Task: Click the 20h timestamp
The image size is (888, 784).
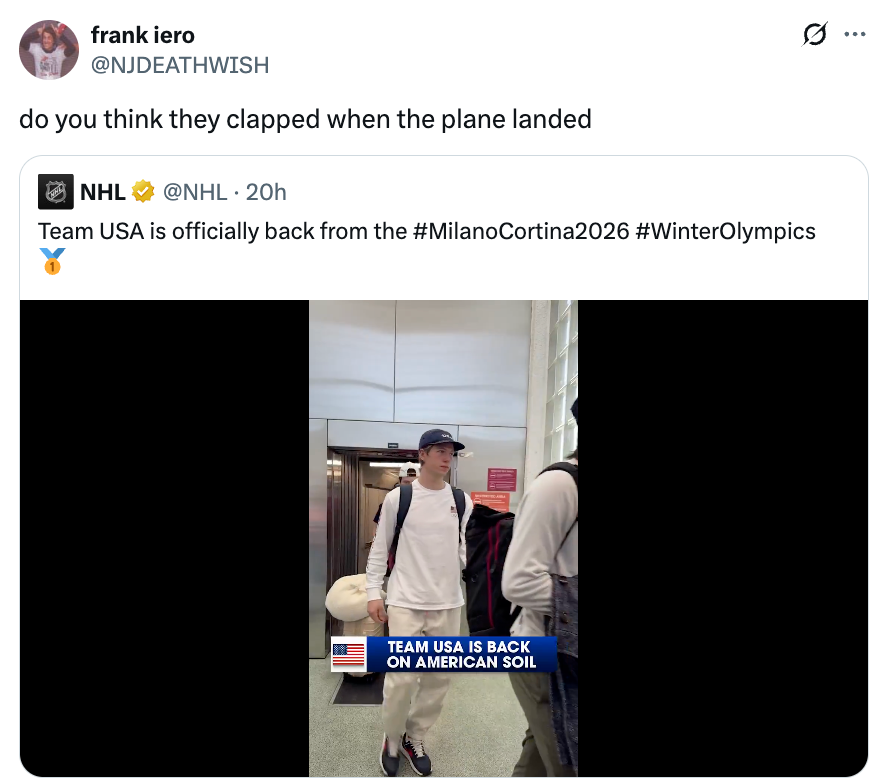Action: 266,191
